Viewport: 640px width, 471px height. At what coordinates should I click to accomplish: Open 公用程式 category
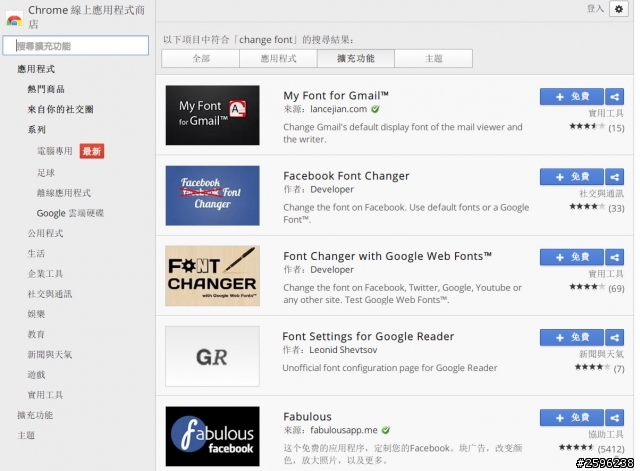(45, 233)
